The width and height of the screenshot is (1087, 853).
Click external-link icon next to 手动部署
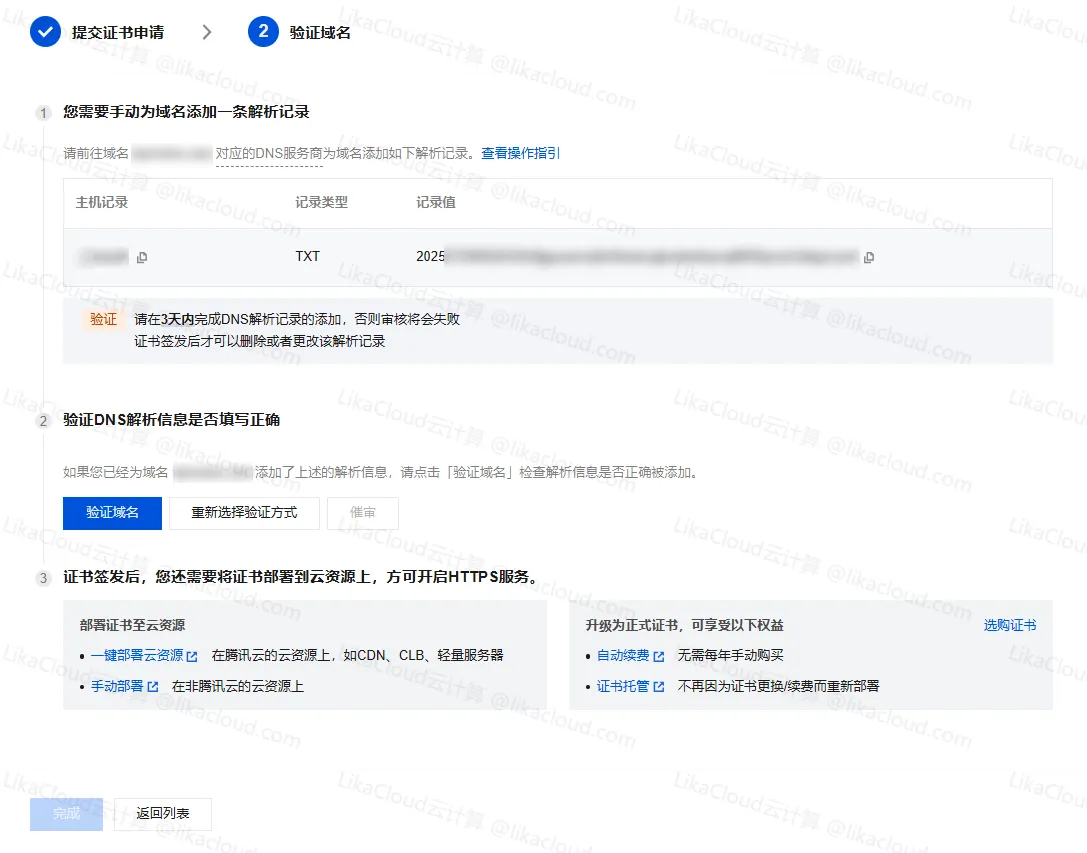[153, 687]
